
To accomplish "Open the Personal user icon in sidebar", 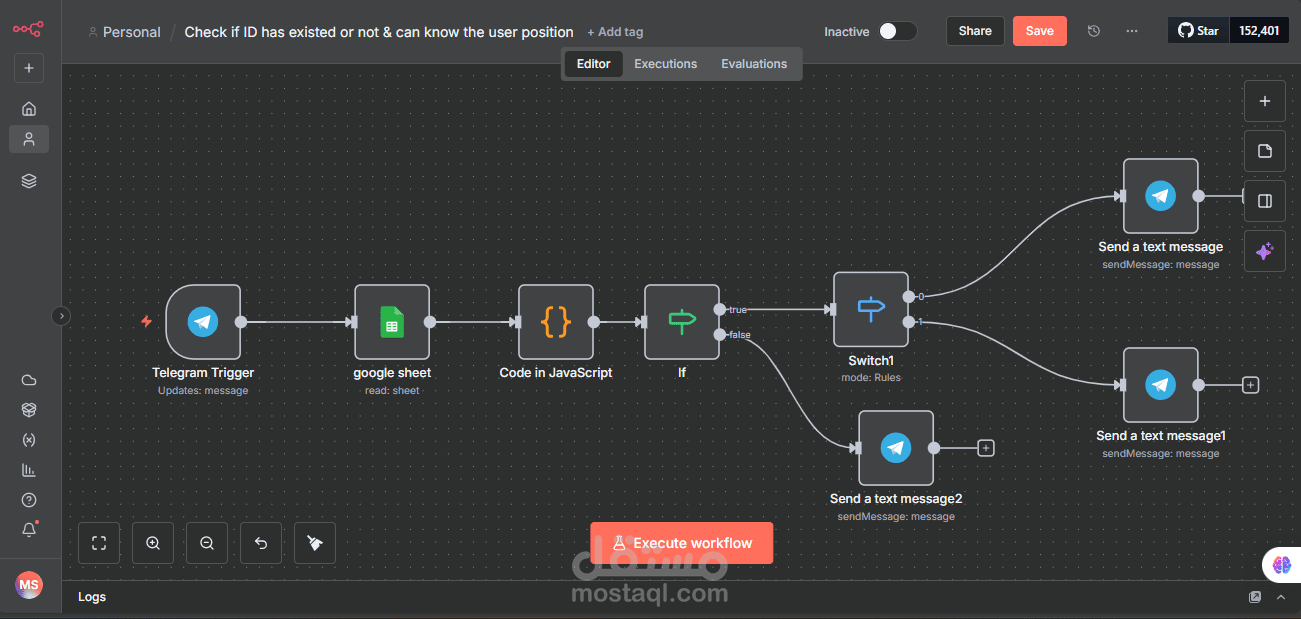I will tap(29, 139).
